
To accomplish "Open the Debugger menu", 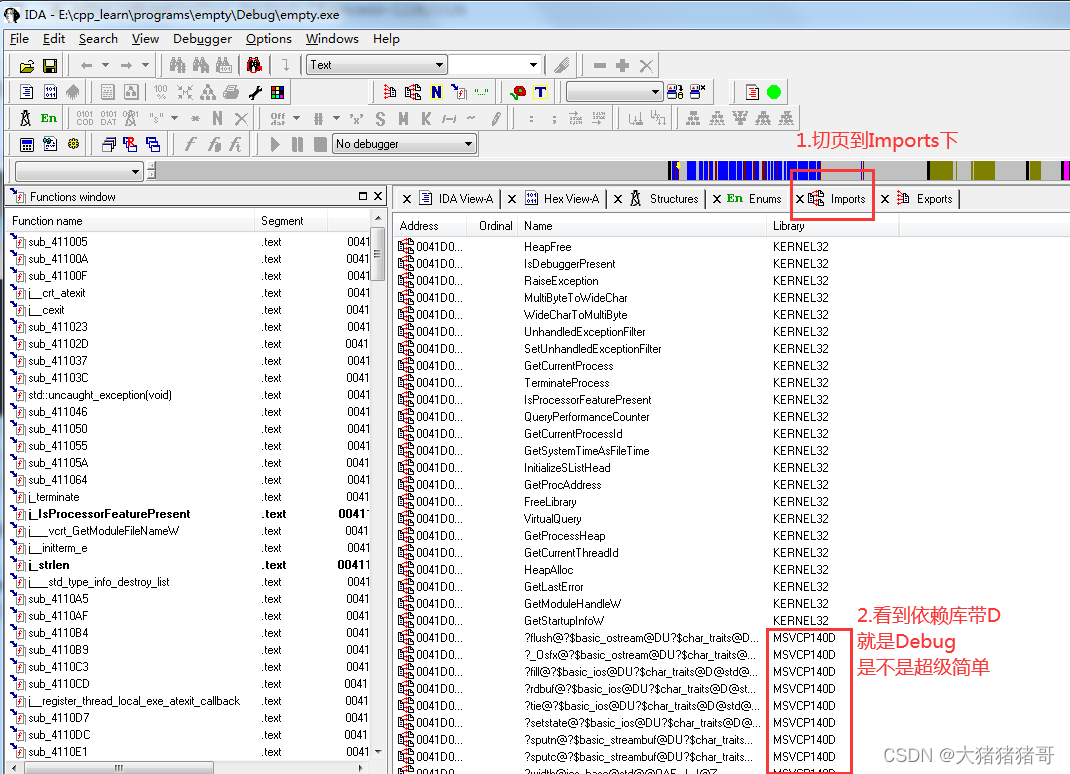I will click(x=202, y=39).
